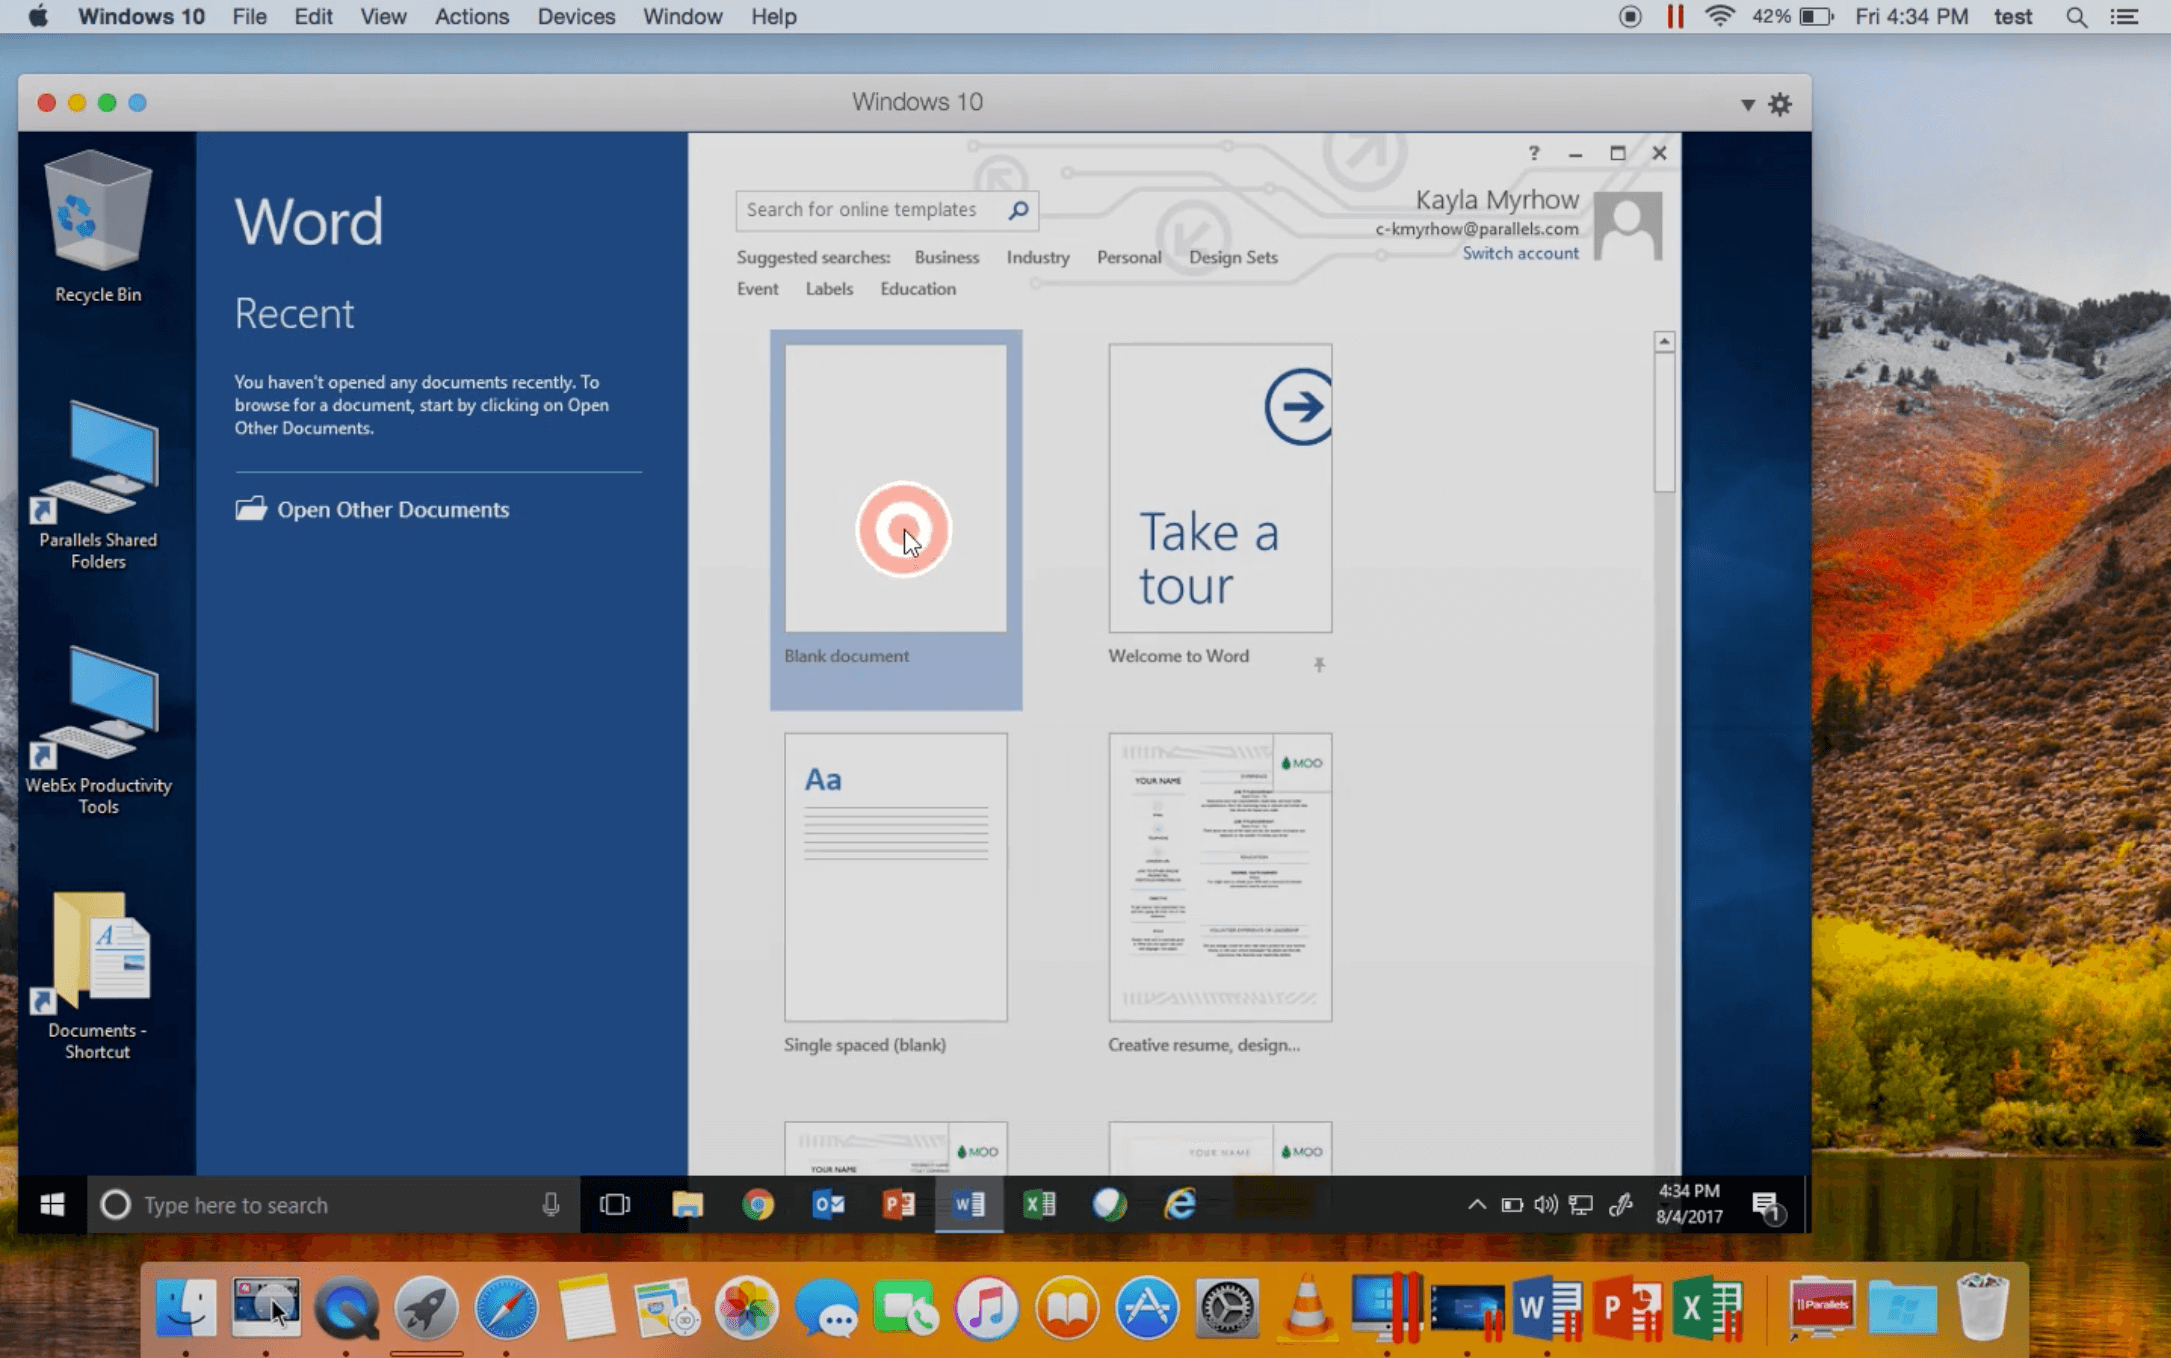Click the Windows Task View icon
The height and width of the screenshot is (1358, 2171).
(614, 1204)
